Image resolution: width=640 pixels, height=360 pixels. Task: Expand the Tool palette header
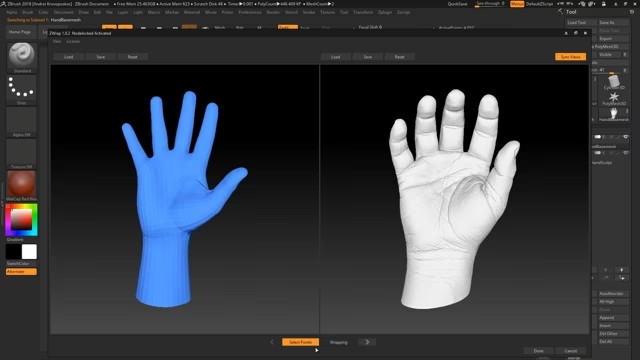(x=571, y=12)
